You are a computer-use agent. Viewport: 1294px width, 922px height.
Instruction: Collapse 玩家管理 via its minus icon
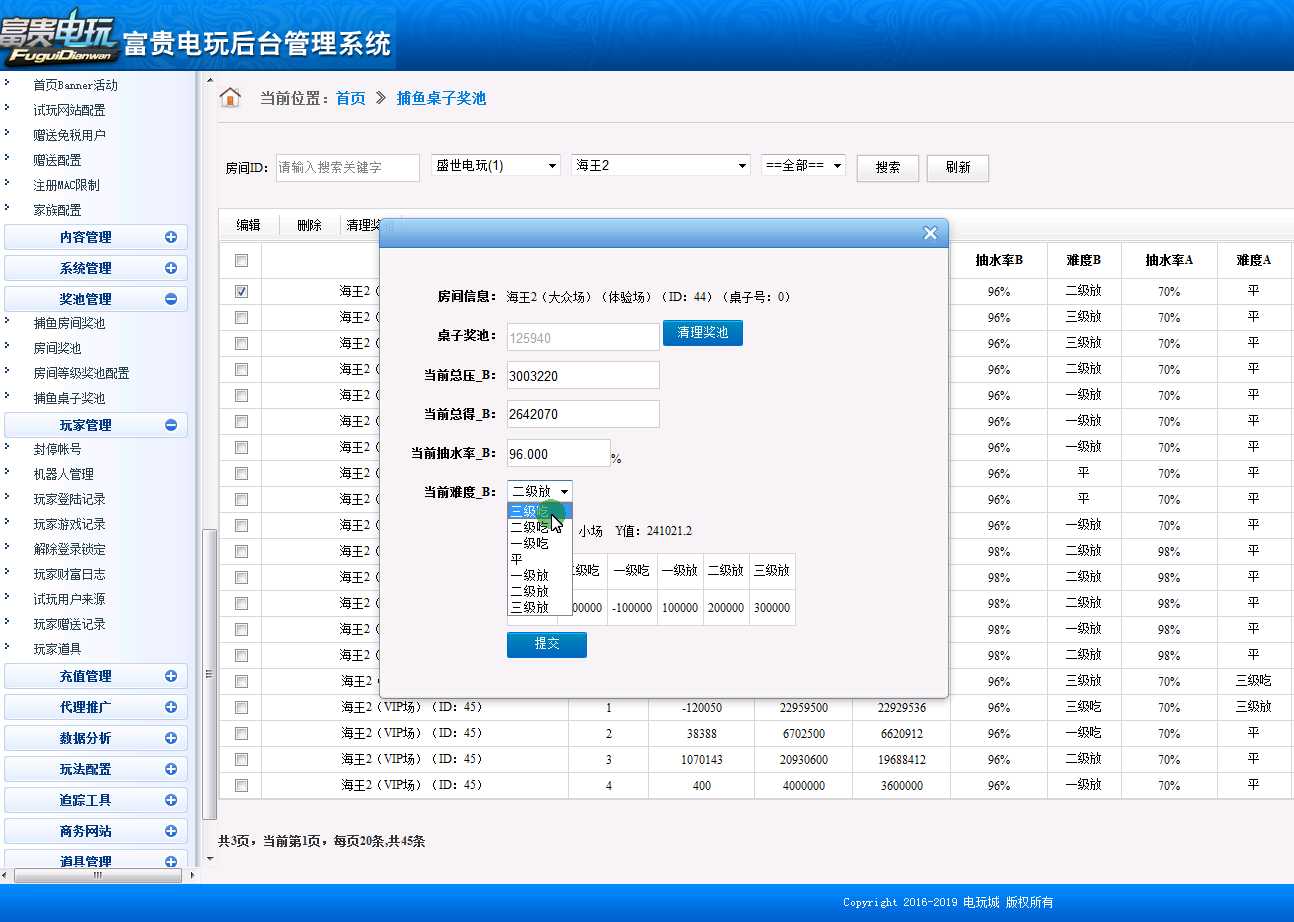171,425
